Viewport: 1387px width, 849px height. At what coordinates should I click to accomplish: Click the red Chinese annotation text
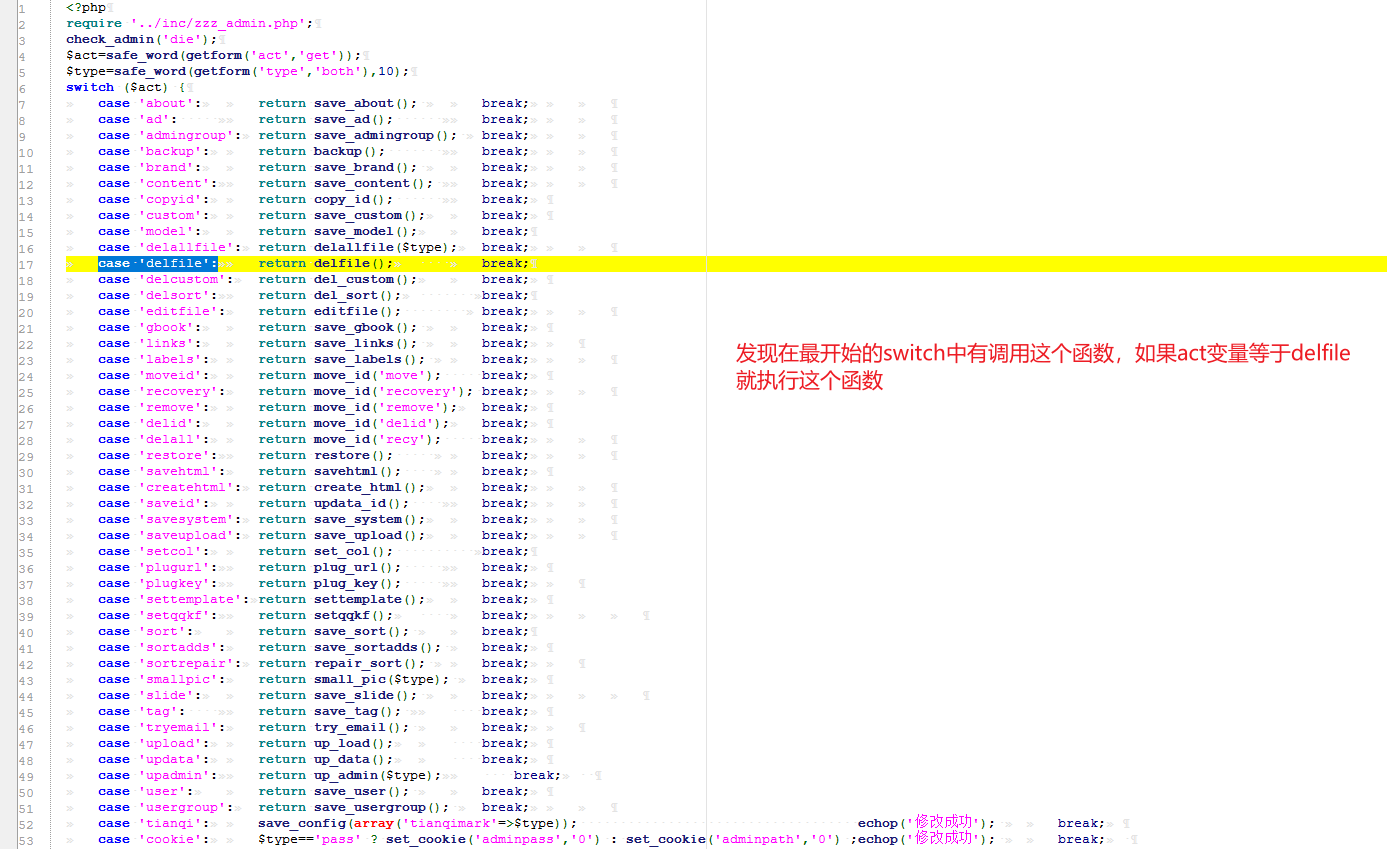pos(1042,365)
